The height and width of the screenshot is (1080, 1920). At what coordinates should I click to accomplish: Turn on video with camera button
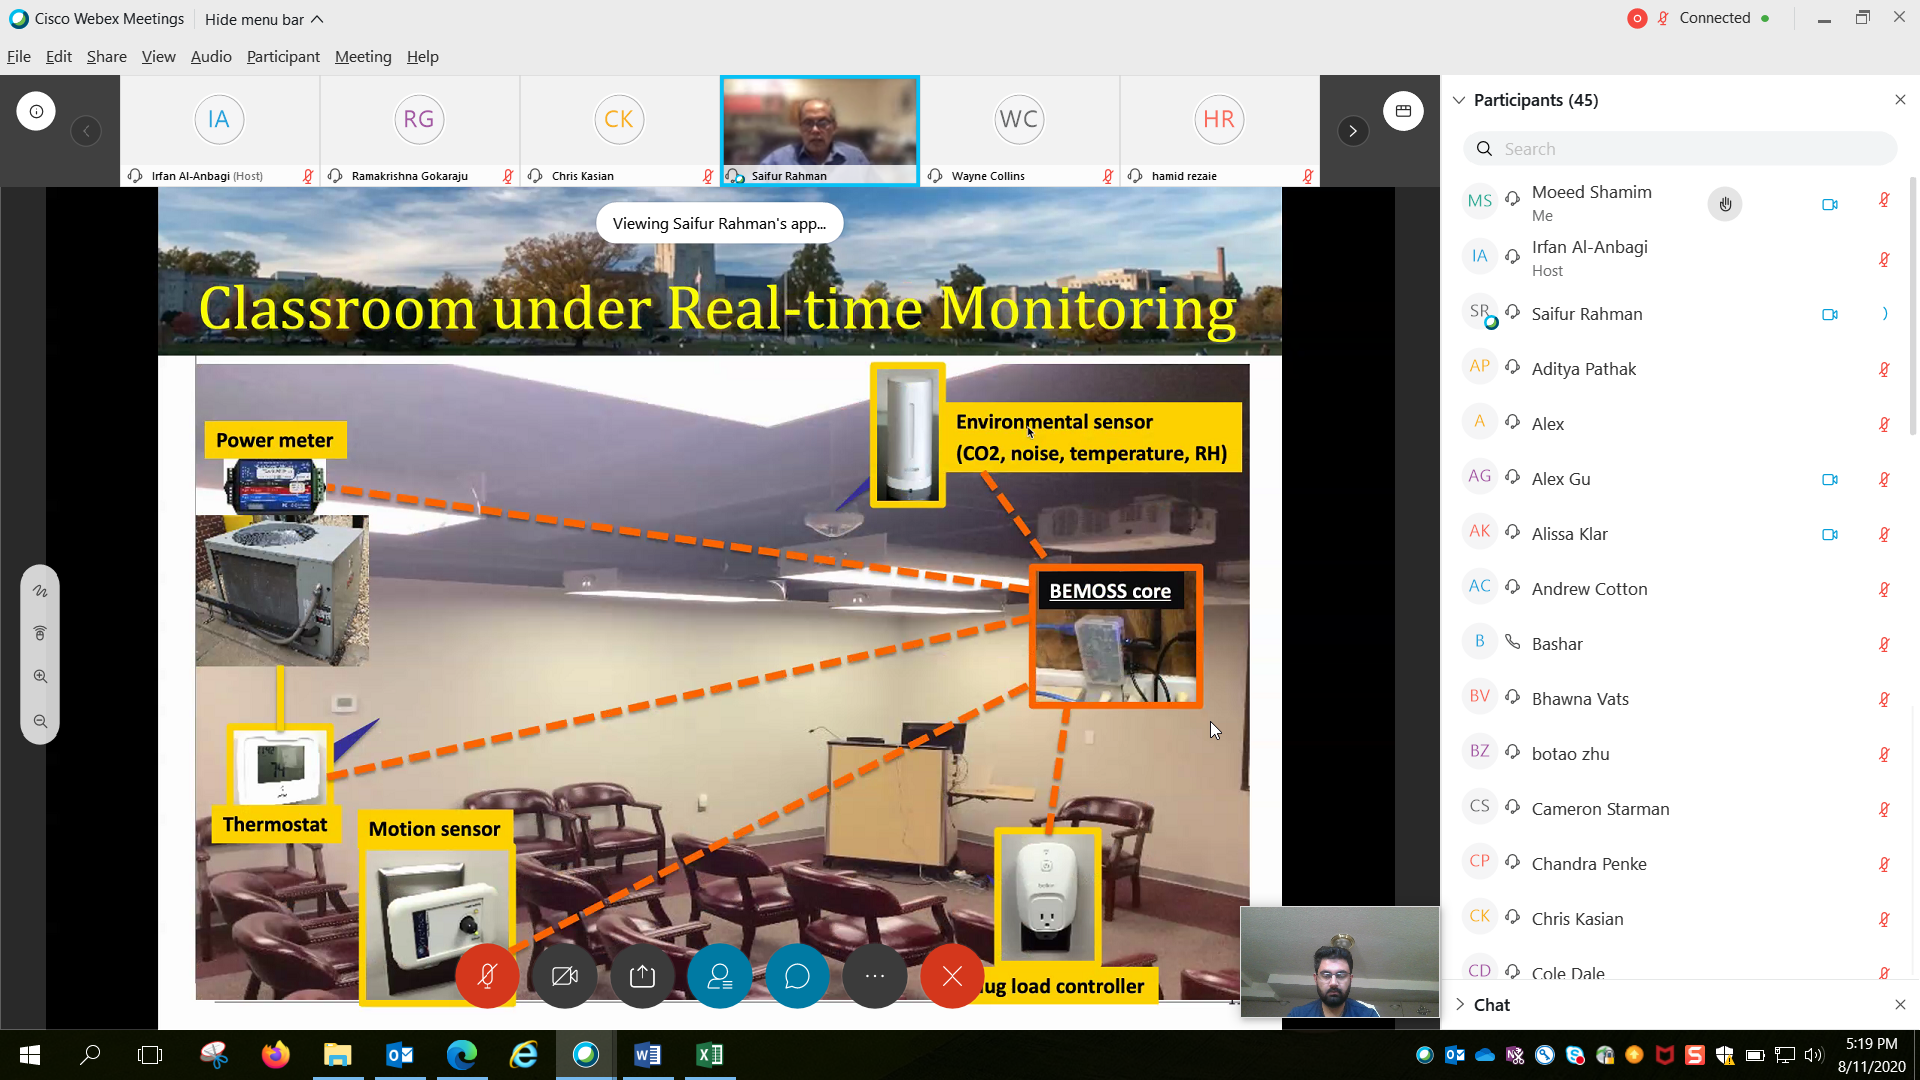[564, 976]
